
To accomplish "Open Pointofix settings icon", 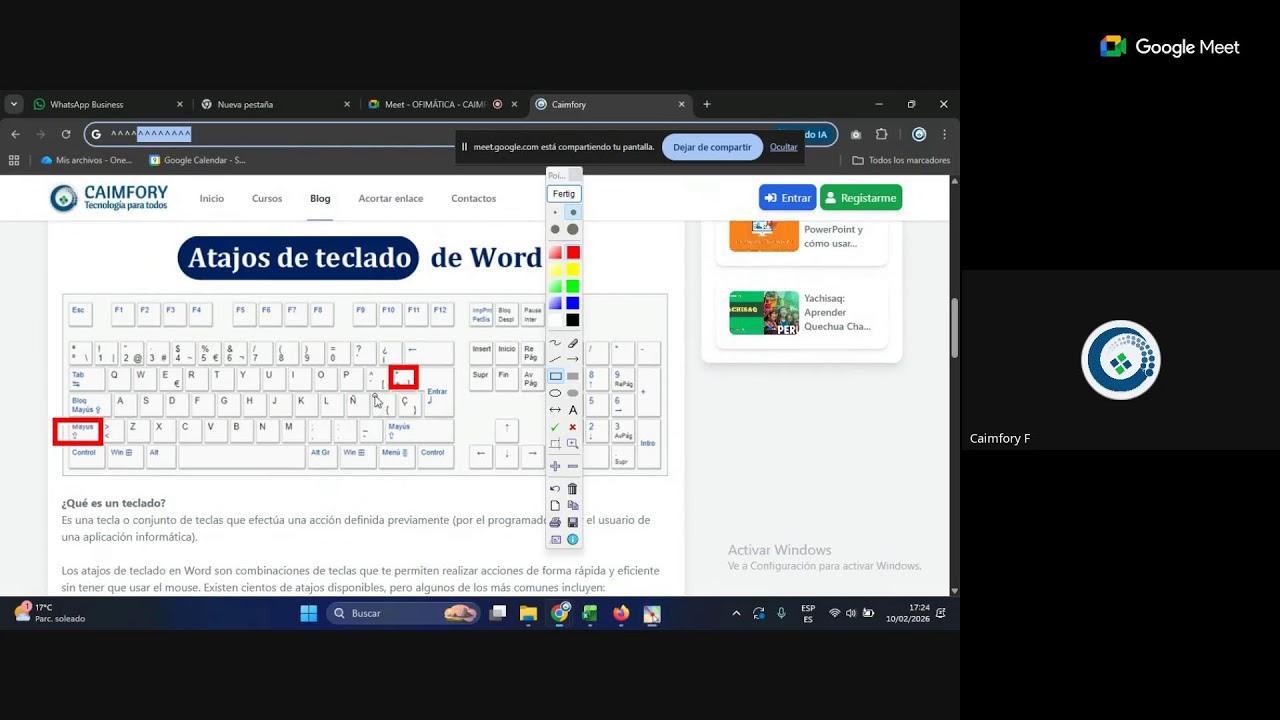I will [x=555, y=539].
